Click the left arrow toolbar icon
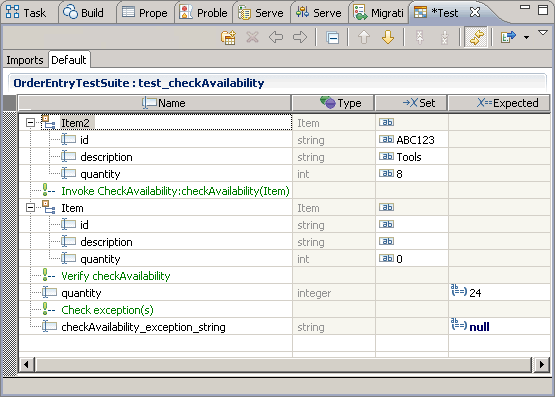This screenshot has height=397, width=555. pyautogui.click(x=276, y=37)
